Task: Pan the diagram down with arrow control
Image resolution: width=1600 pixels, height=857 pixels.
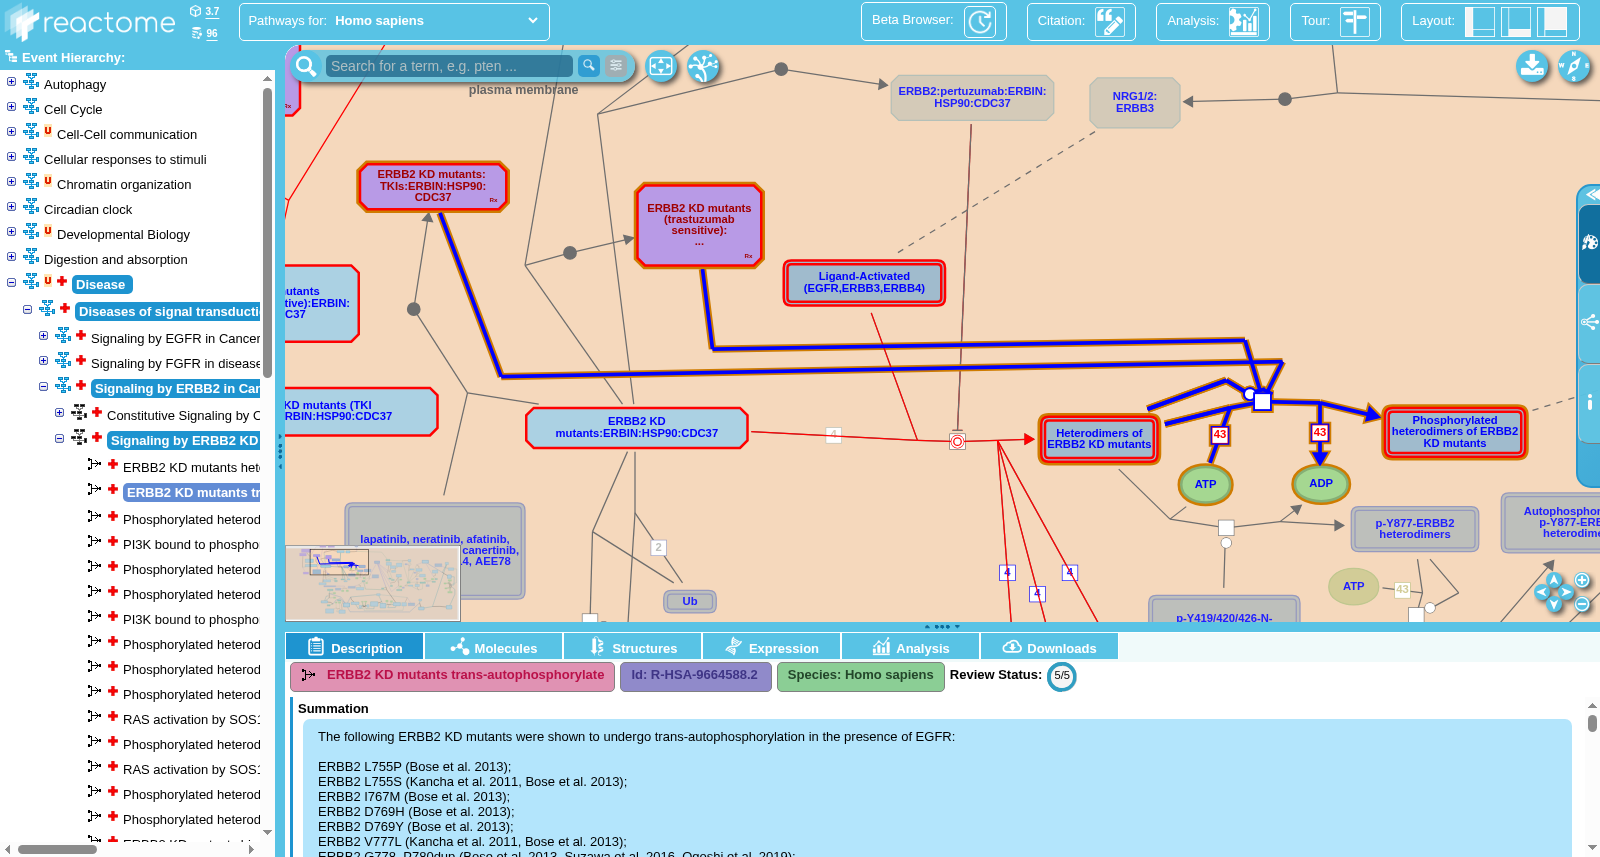Action: pyautogui.click(x=1554, y=604)
